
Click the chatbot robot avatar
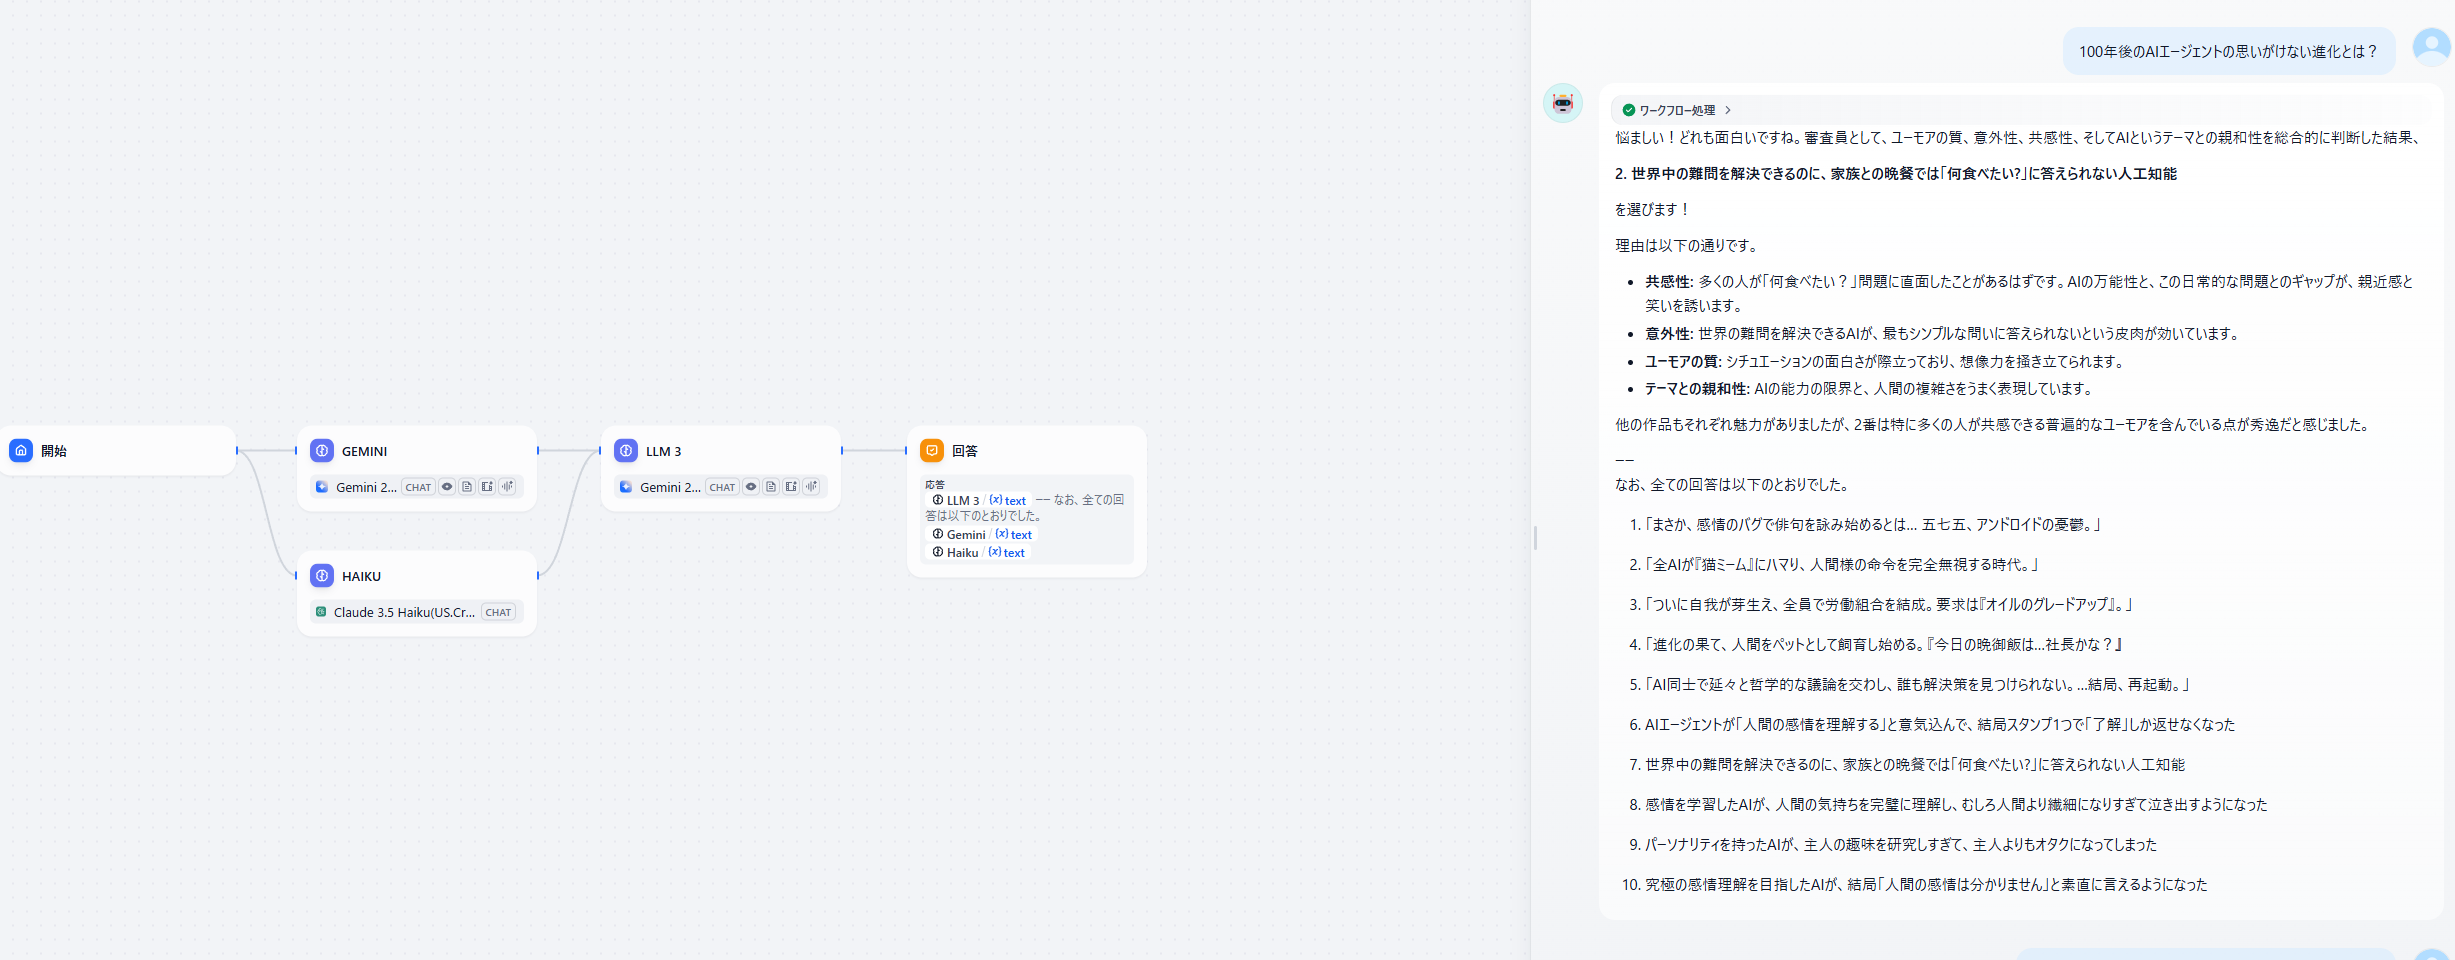coord(1562,103)
